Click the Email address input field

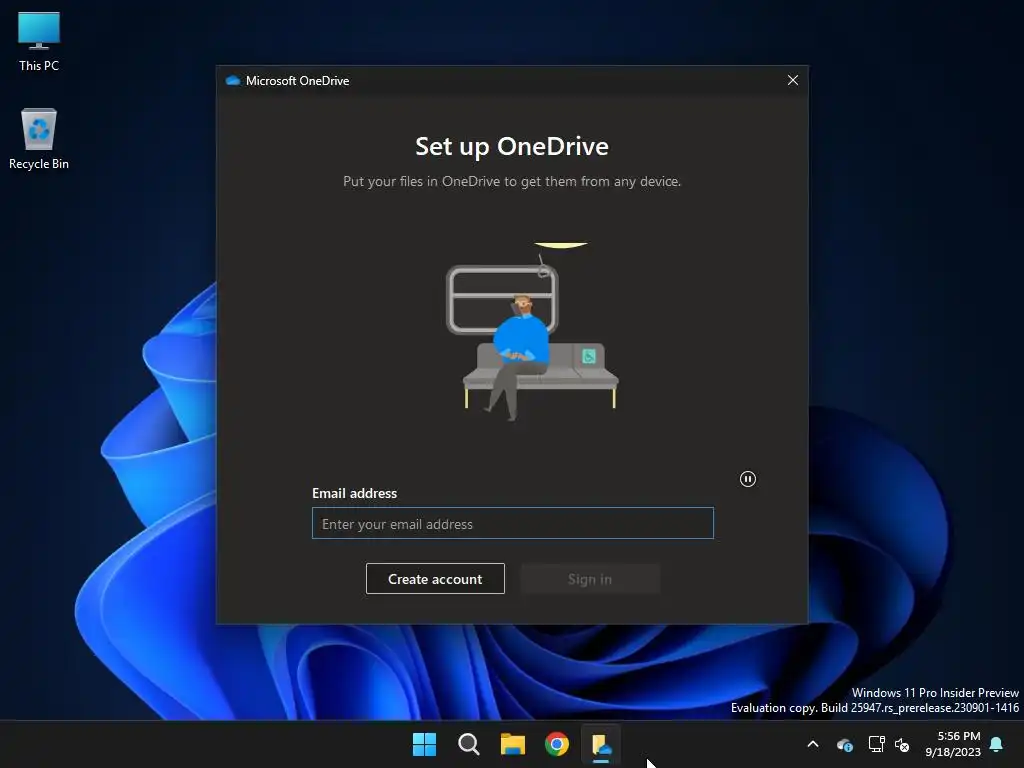point(513,523)
